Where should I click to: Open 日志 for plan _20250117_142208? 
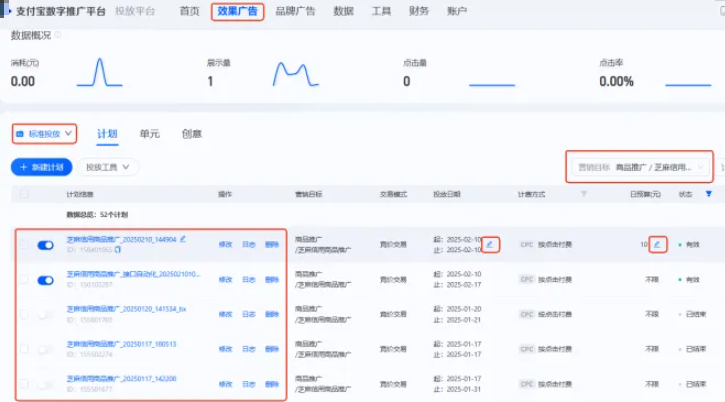tap(249, 384)
